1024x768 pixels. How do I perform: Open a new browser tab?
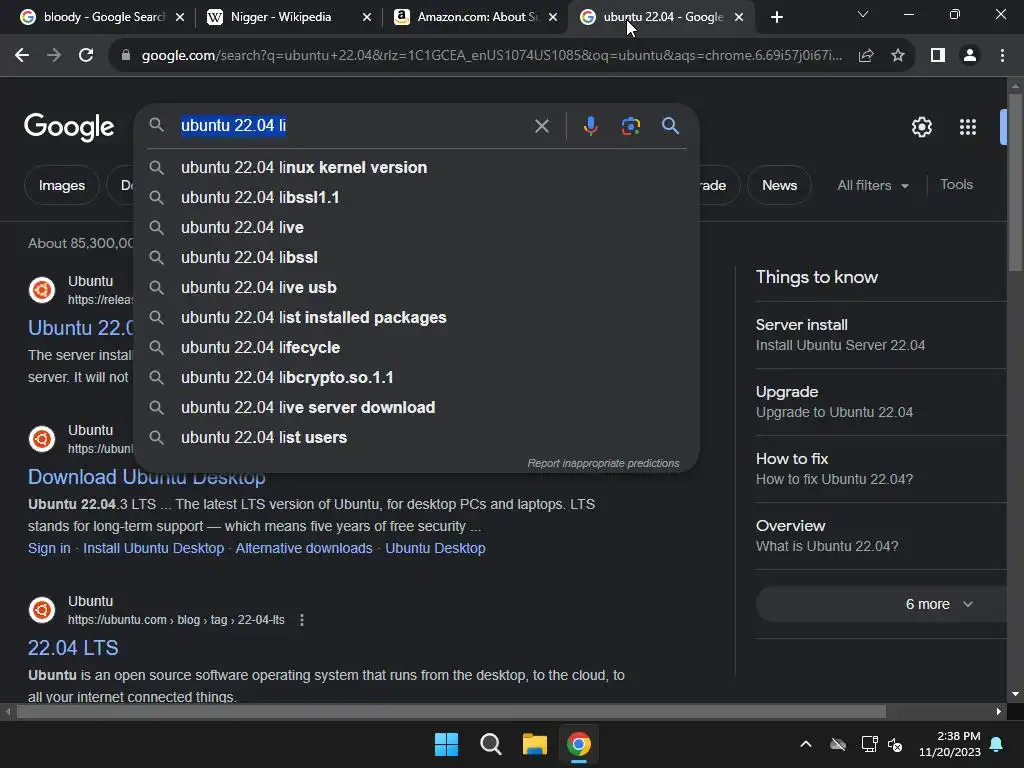[x=776, y=17]
